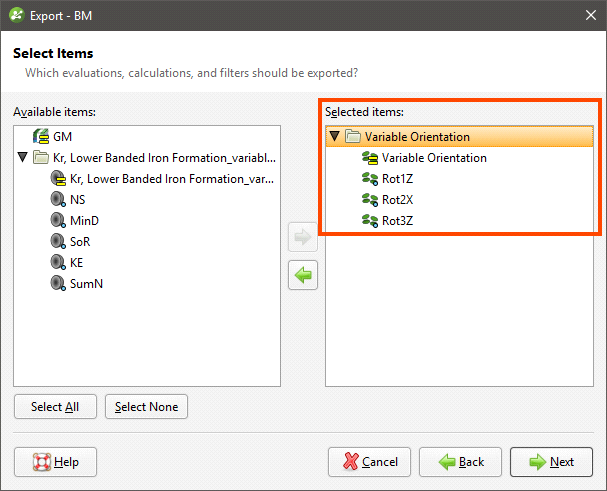Proceed with the Next button

pyautogui.click(x=551, y=462)
